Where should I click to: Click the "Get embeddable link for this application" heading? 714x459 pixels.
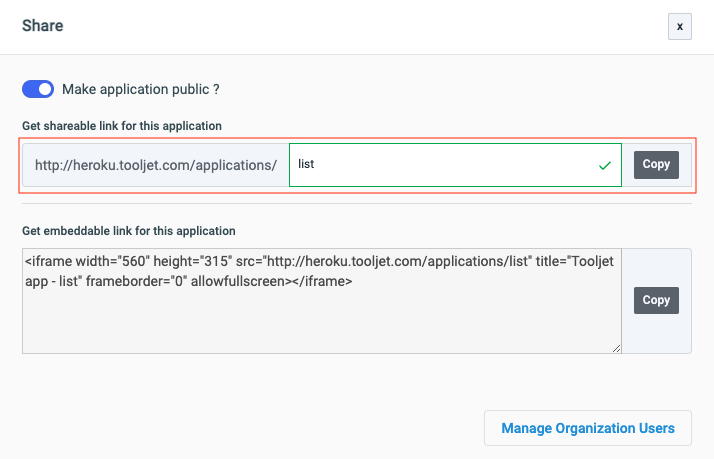(x=128, y=231)
